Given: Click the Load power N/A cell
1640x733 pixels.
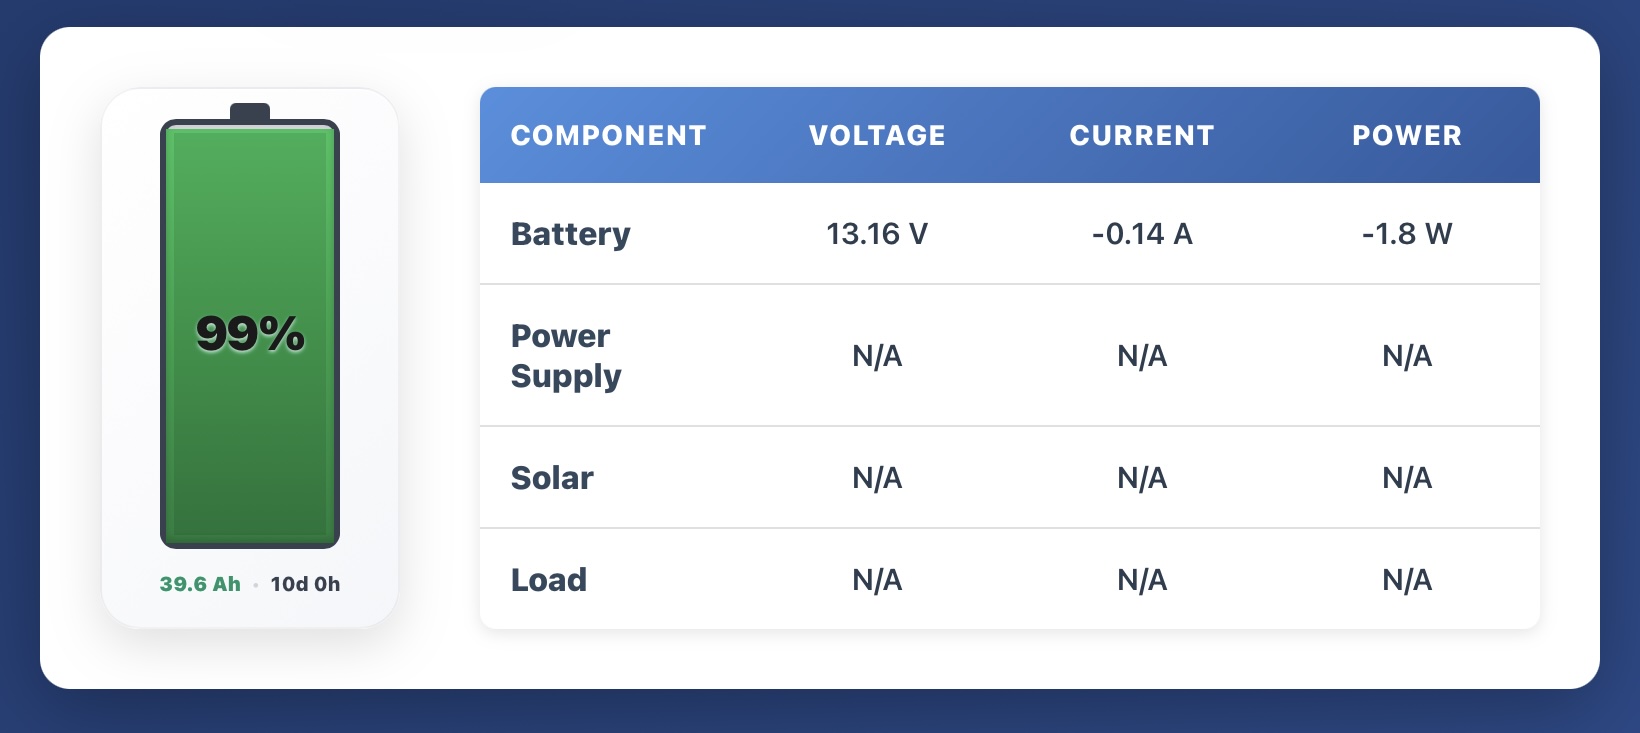Looking at the screenshot, I should 1407,580.
